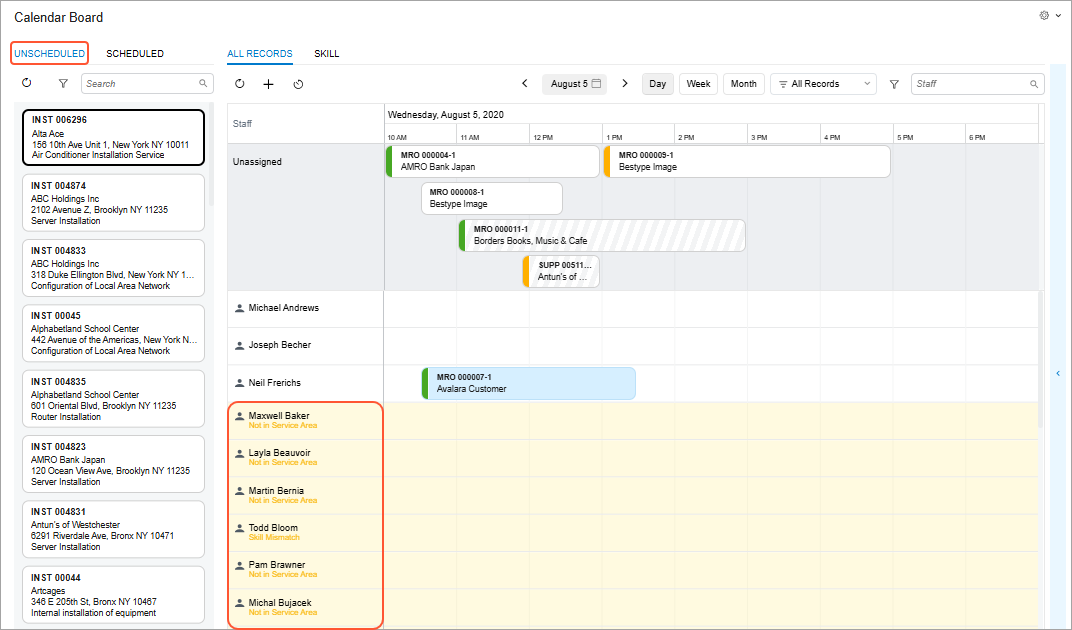Expand the right side panel arrow
Screen dimensions: 1072x630
pyautogui.click(x=1058, y=373)
